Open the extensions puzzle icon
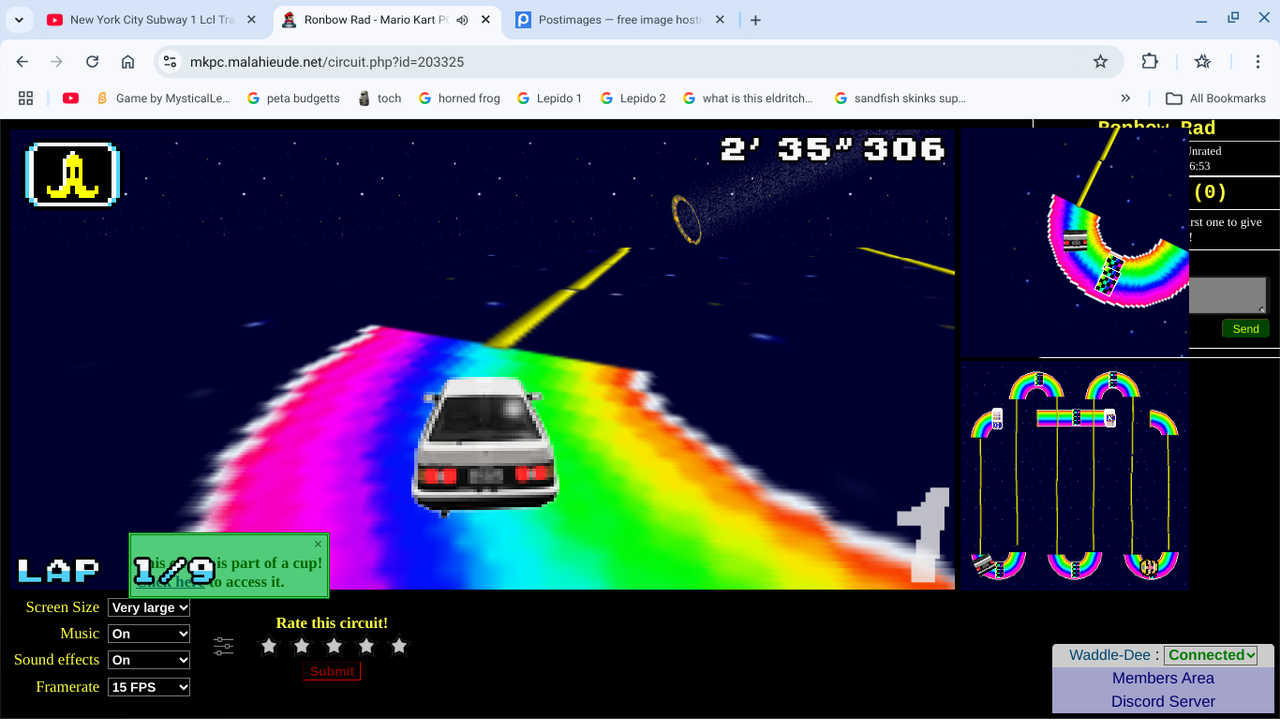Viewport: 1280px width, 720px height. (x=1150, y=61)
